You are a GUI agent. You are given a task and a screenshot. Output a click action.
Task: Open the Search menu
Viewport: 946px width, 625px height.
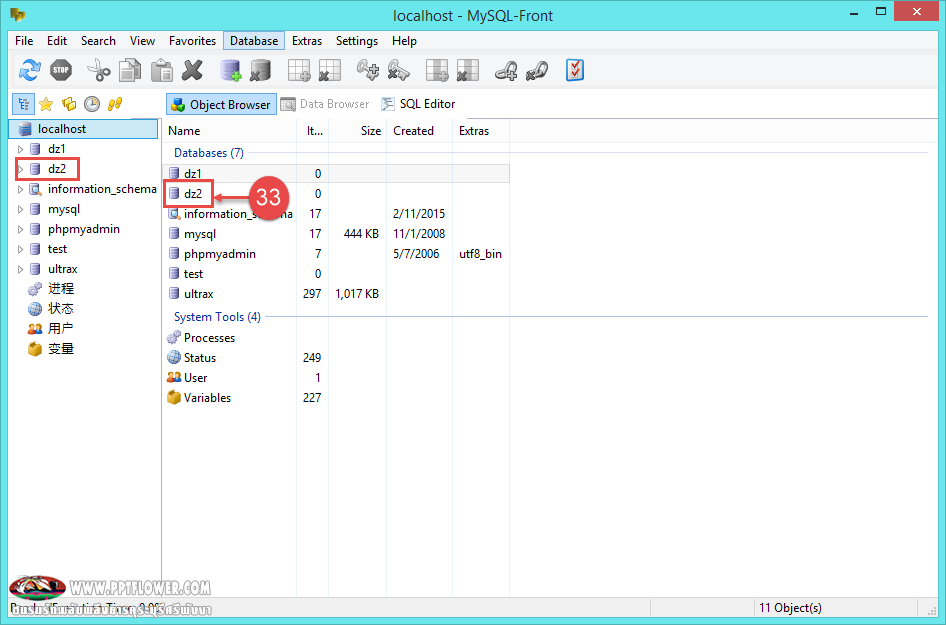point(98,41)
